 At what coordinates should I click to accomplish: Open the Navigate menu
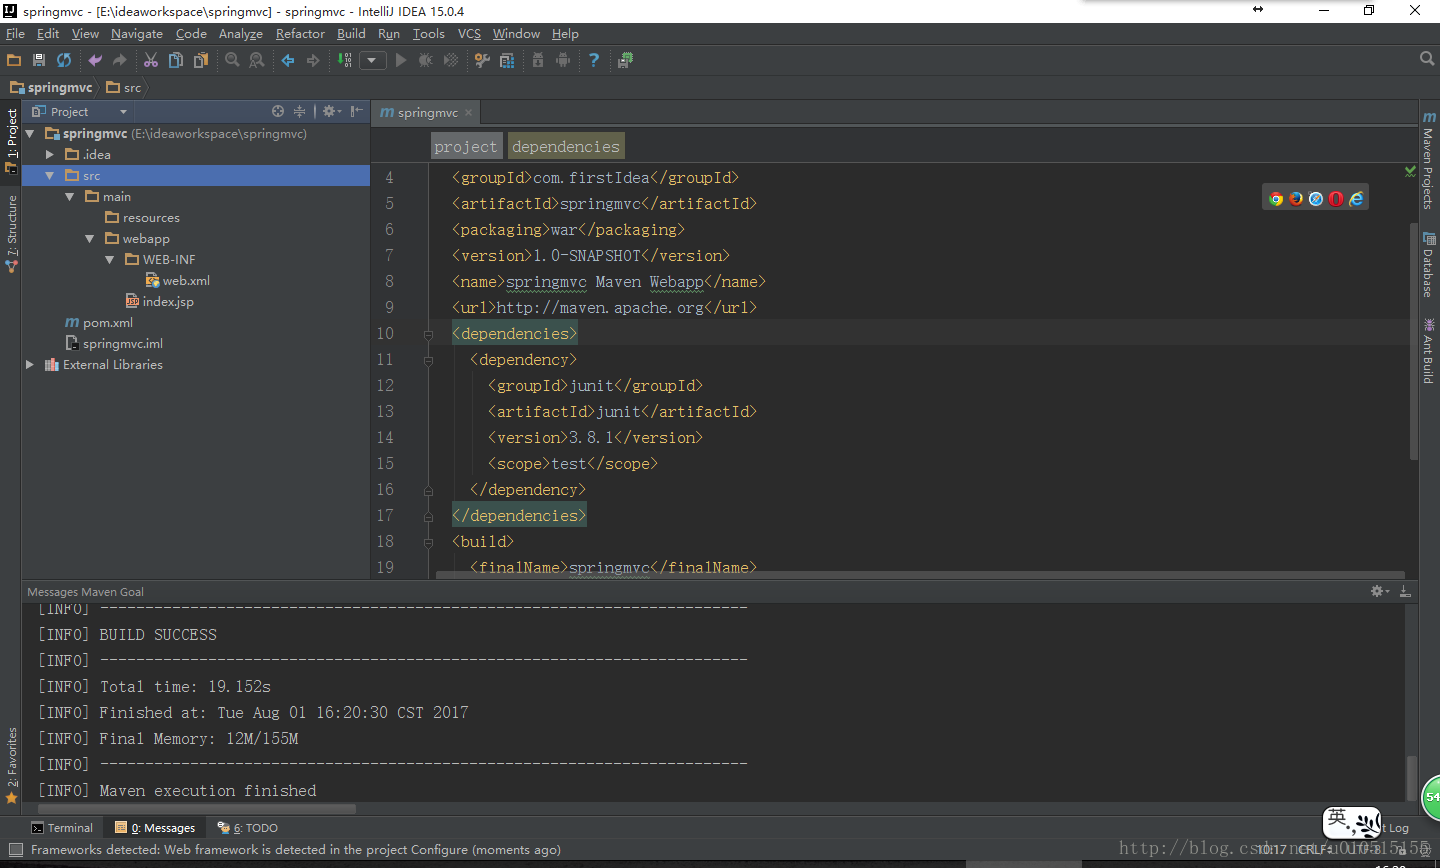pyautogui.click(x=137, y=33)
